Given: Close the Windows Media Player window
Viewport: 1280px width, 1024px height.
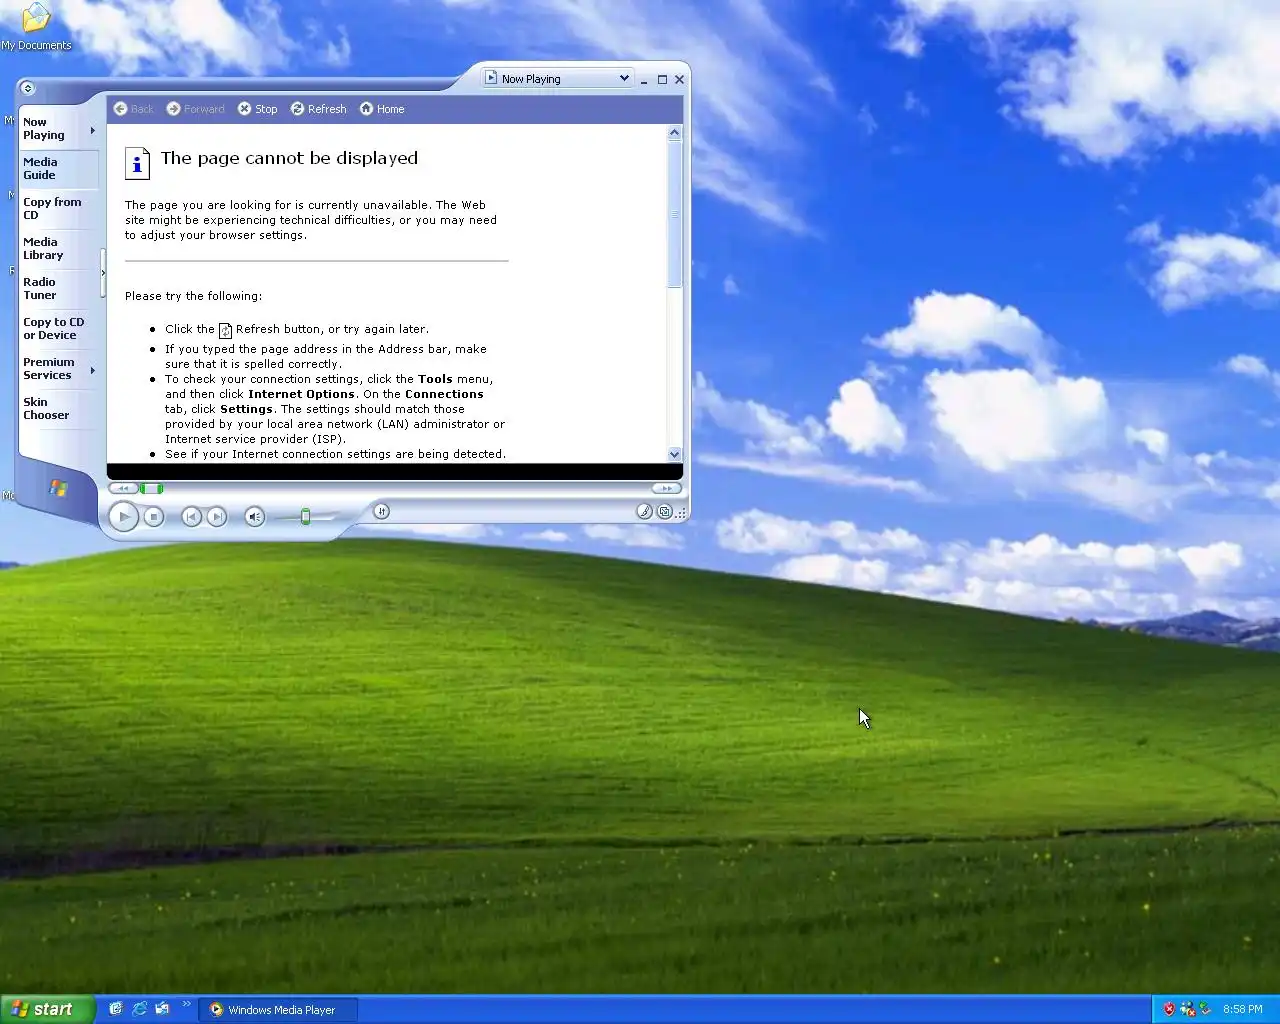Looking at the screenshot, I should tap(680, 79).
